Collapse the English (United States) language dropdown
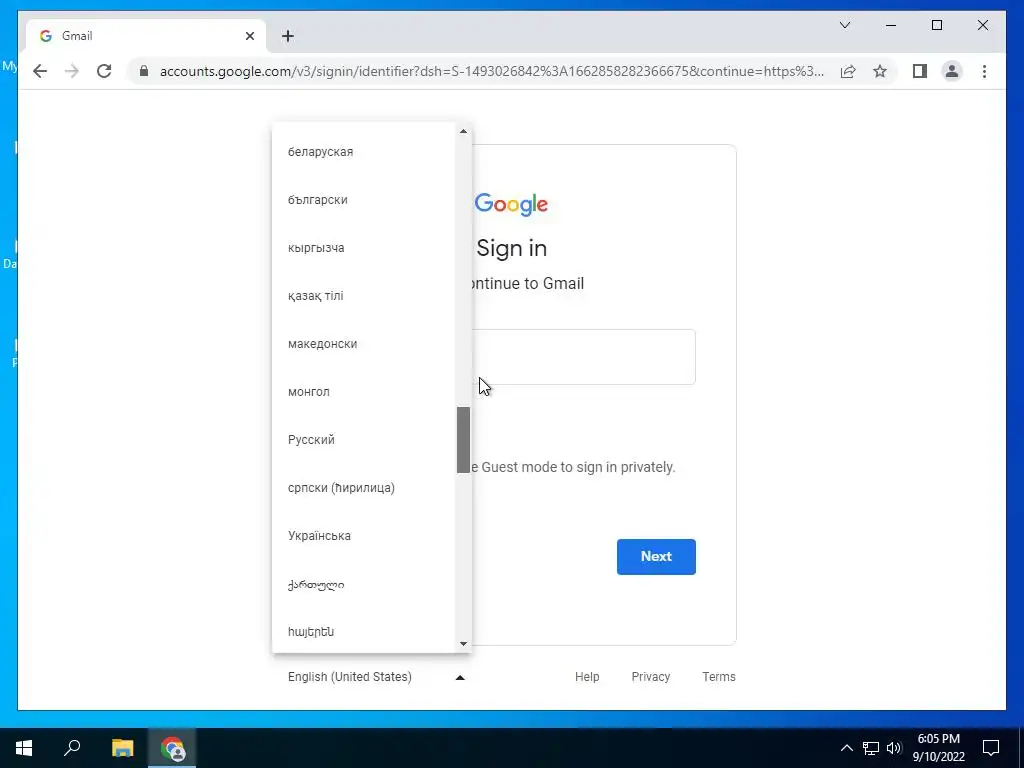 (x=377, y=677)
